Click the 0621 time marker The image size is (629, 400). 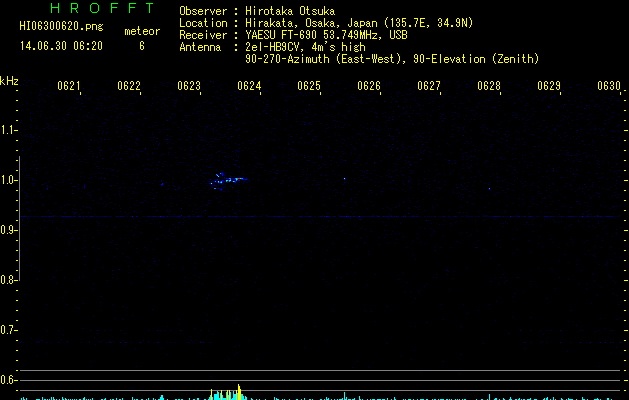(69, 86)
